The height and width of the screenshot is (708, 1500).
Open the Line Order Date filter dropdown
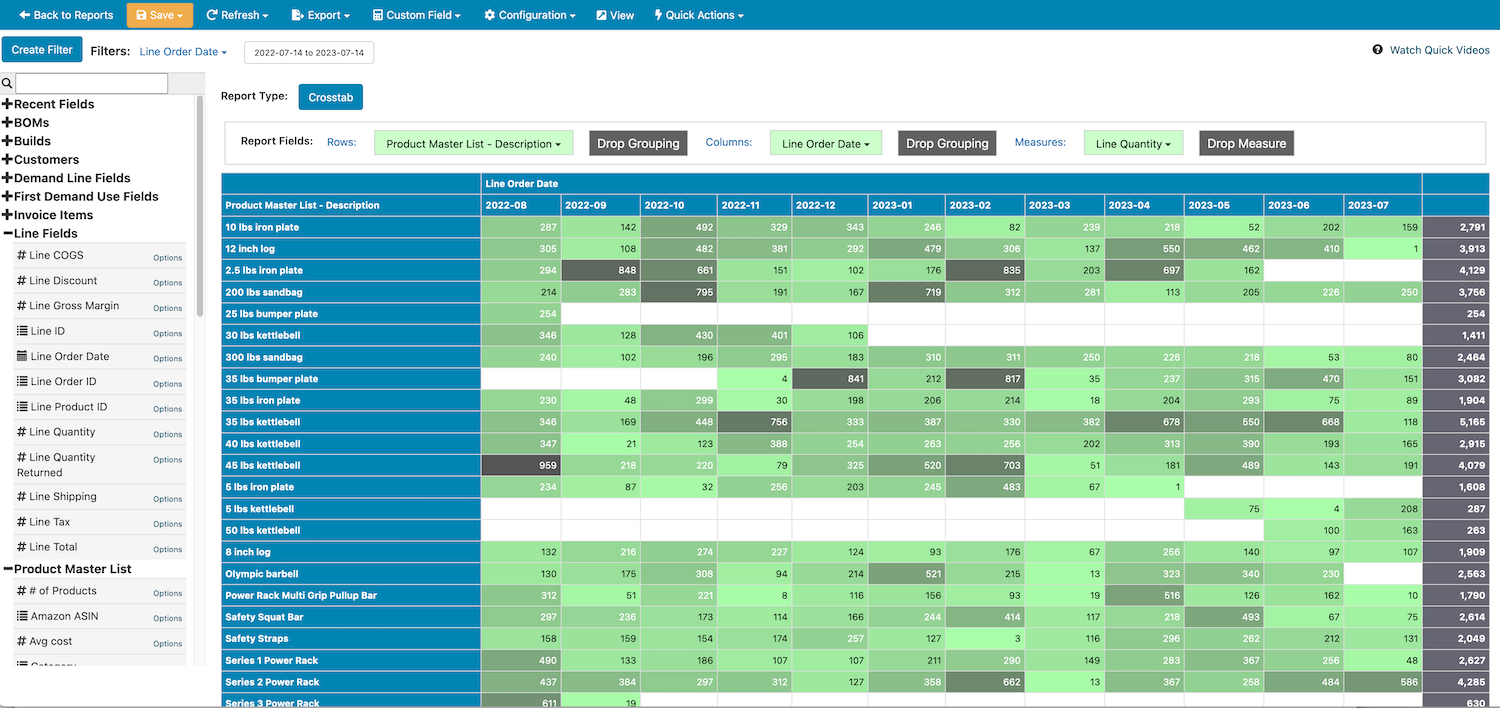[x=183, y=52]
